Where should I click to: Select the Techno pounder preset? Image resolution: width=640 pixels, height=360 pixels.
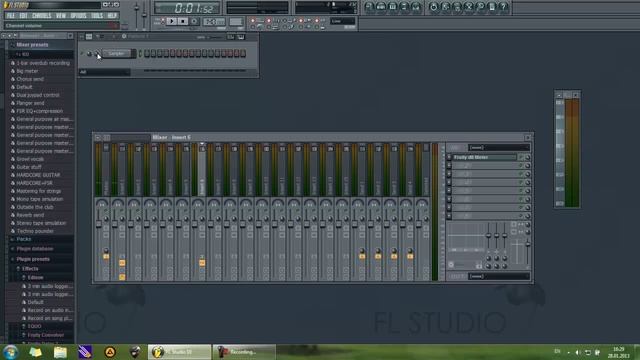click(35, 231)
